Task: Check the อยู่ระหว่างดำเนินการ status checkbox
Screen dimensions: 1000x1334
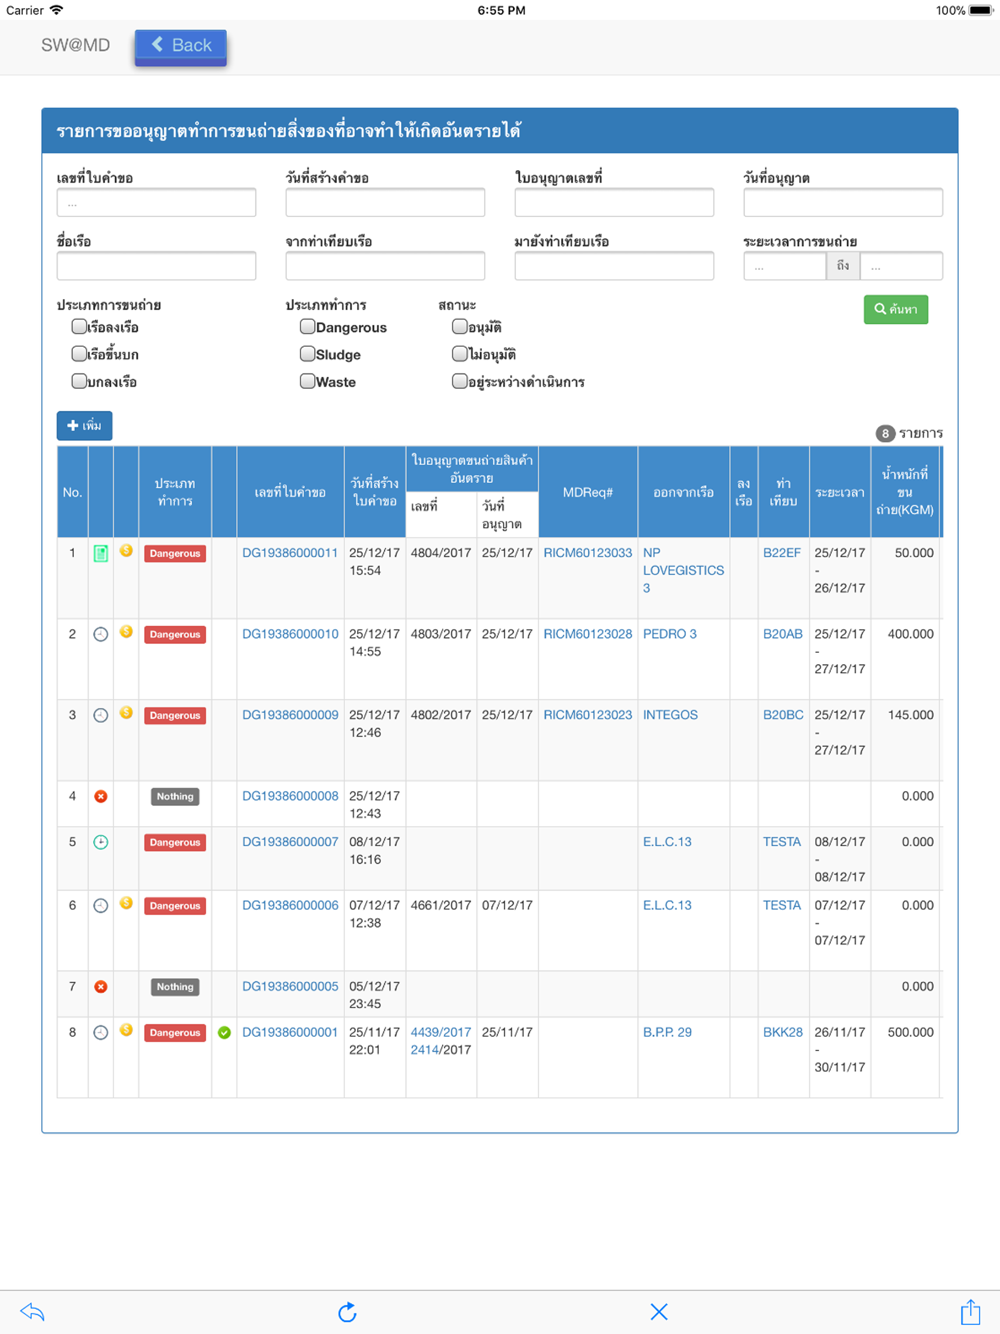Action: [460, 381]
